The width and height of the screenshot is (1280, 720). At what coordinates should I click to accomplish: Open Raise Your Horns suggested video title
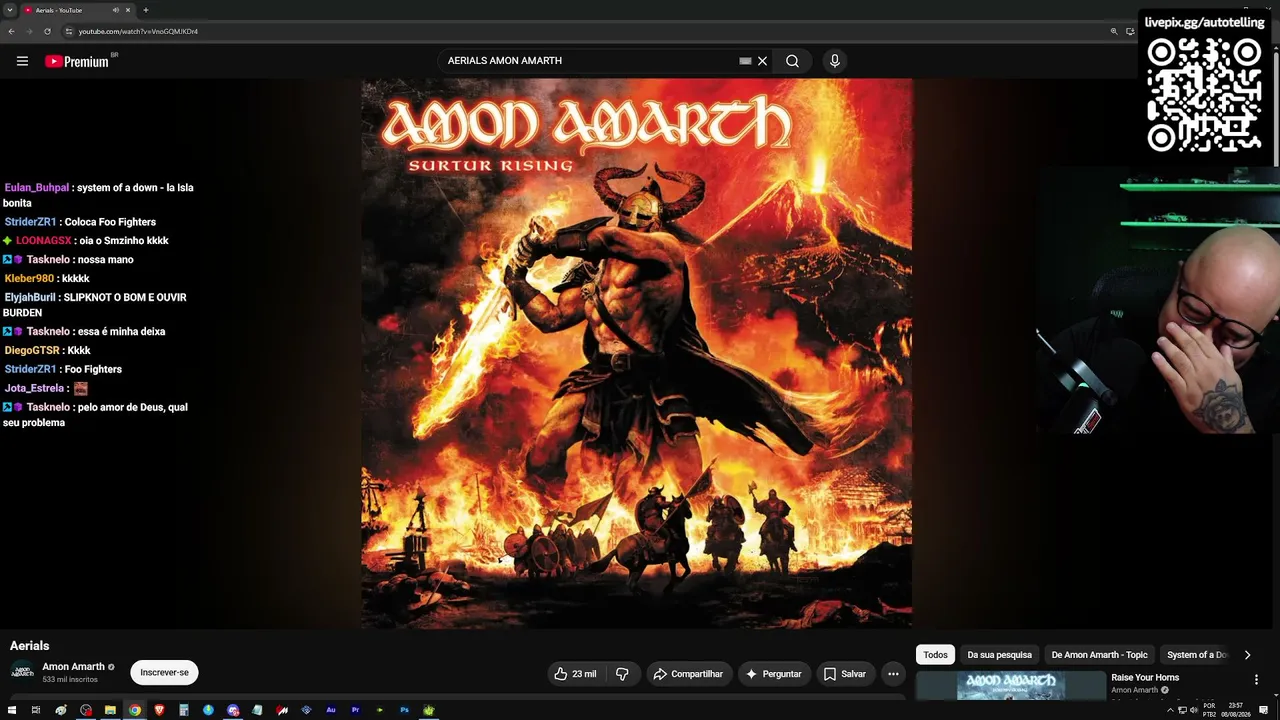tap(1145, 678)
